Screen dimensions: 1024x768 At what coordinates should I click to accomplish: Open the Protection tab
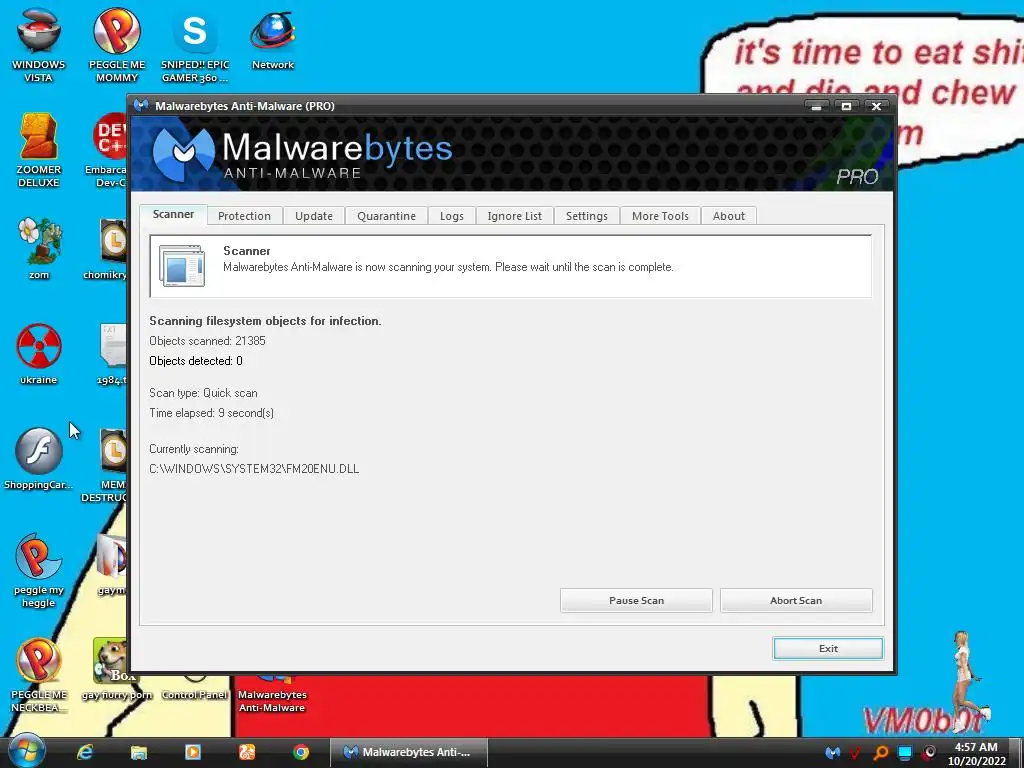click(244, 216)
